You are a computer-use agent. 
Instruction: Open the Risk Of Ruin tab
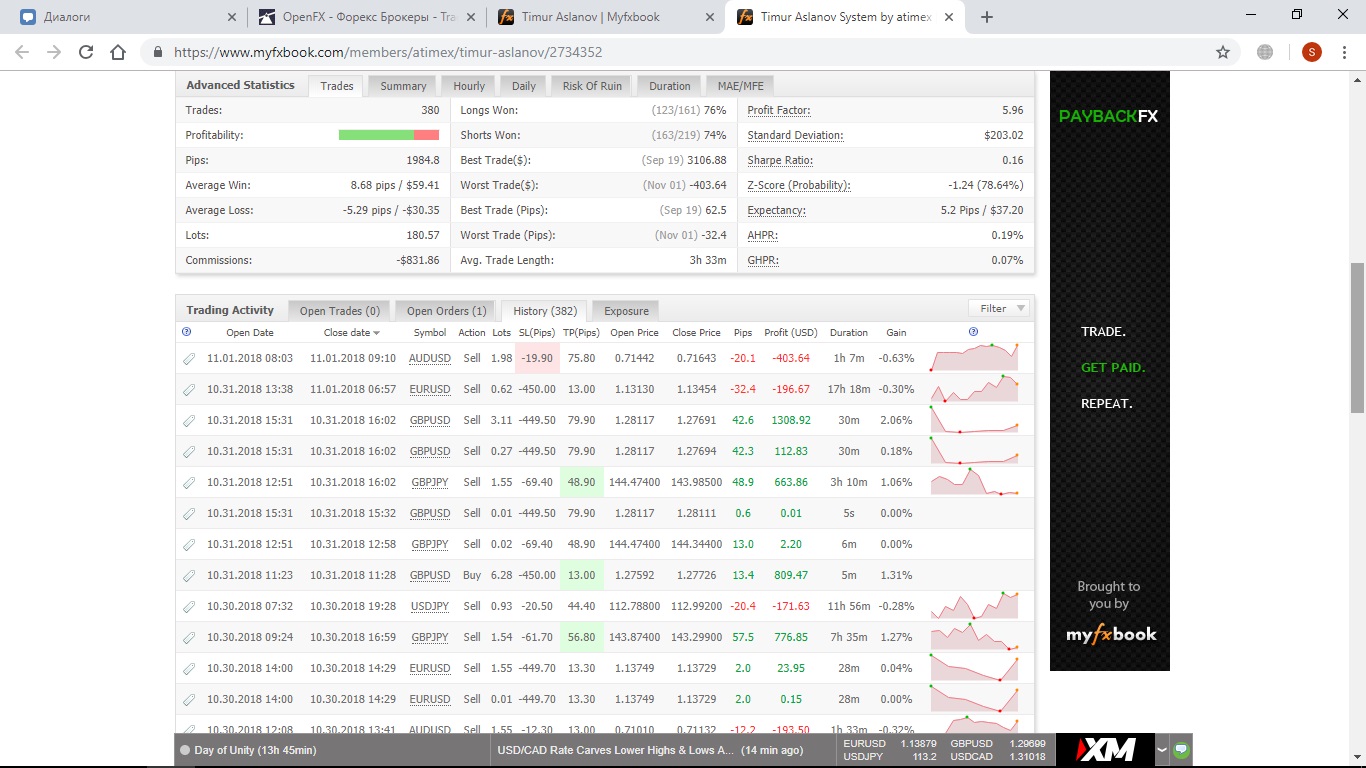[x=592, y=86]
